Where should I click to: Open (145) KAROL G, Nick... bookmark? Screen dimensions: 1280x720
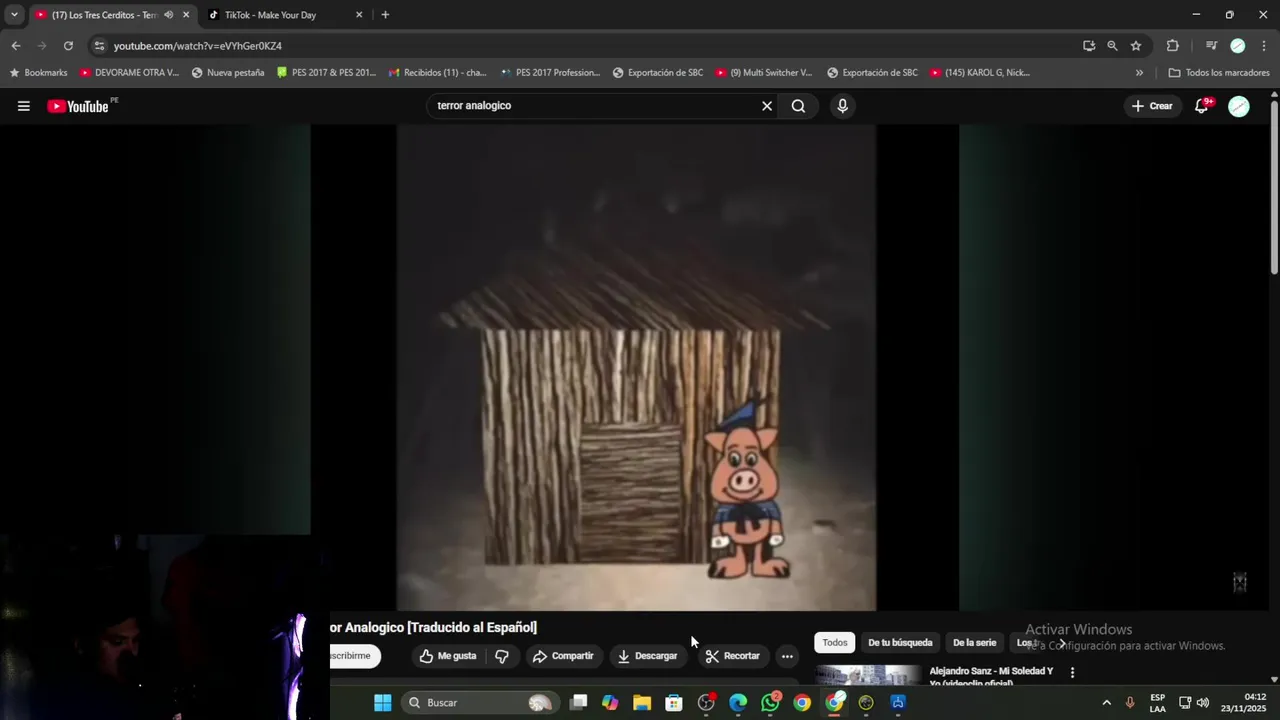pos(980,73)
